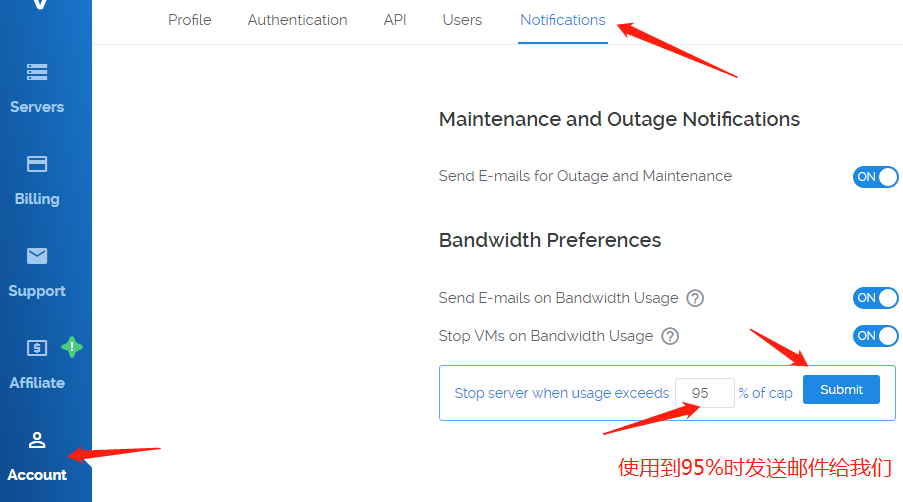Image resolution: width=903 pixels, height=502 pixels.
Task: Click the green alert badge near Affiliate
Action: 72,347
